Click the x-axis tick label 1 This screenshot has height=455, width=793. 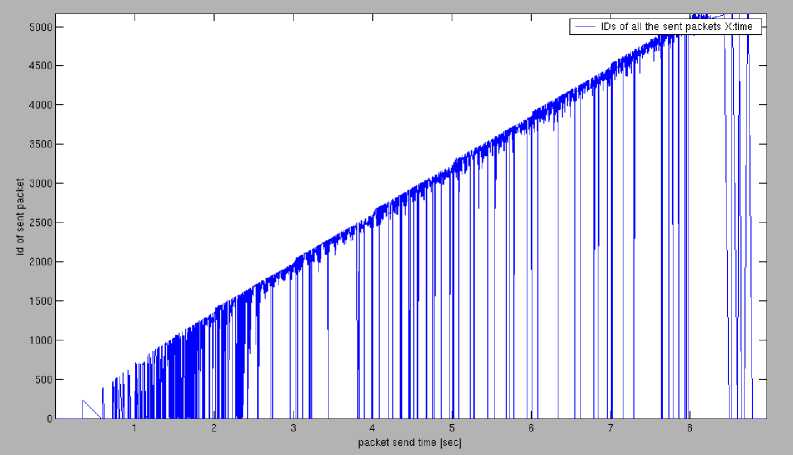134,428
